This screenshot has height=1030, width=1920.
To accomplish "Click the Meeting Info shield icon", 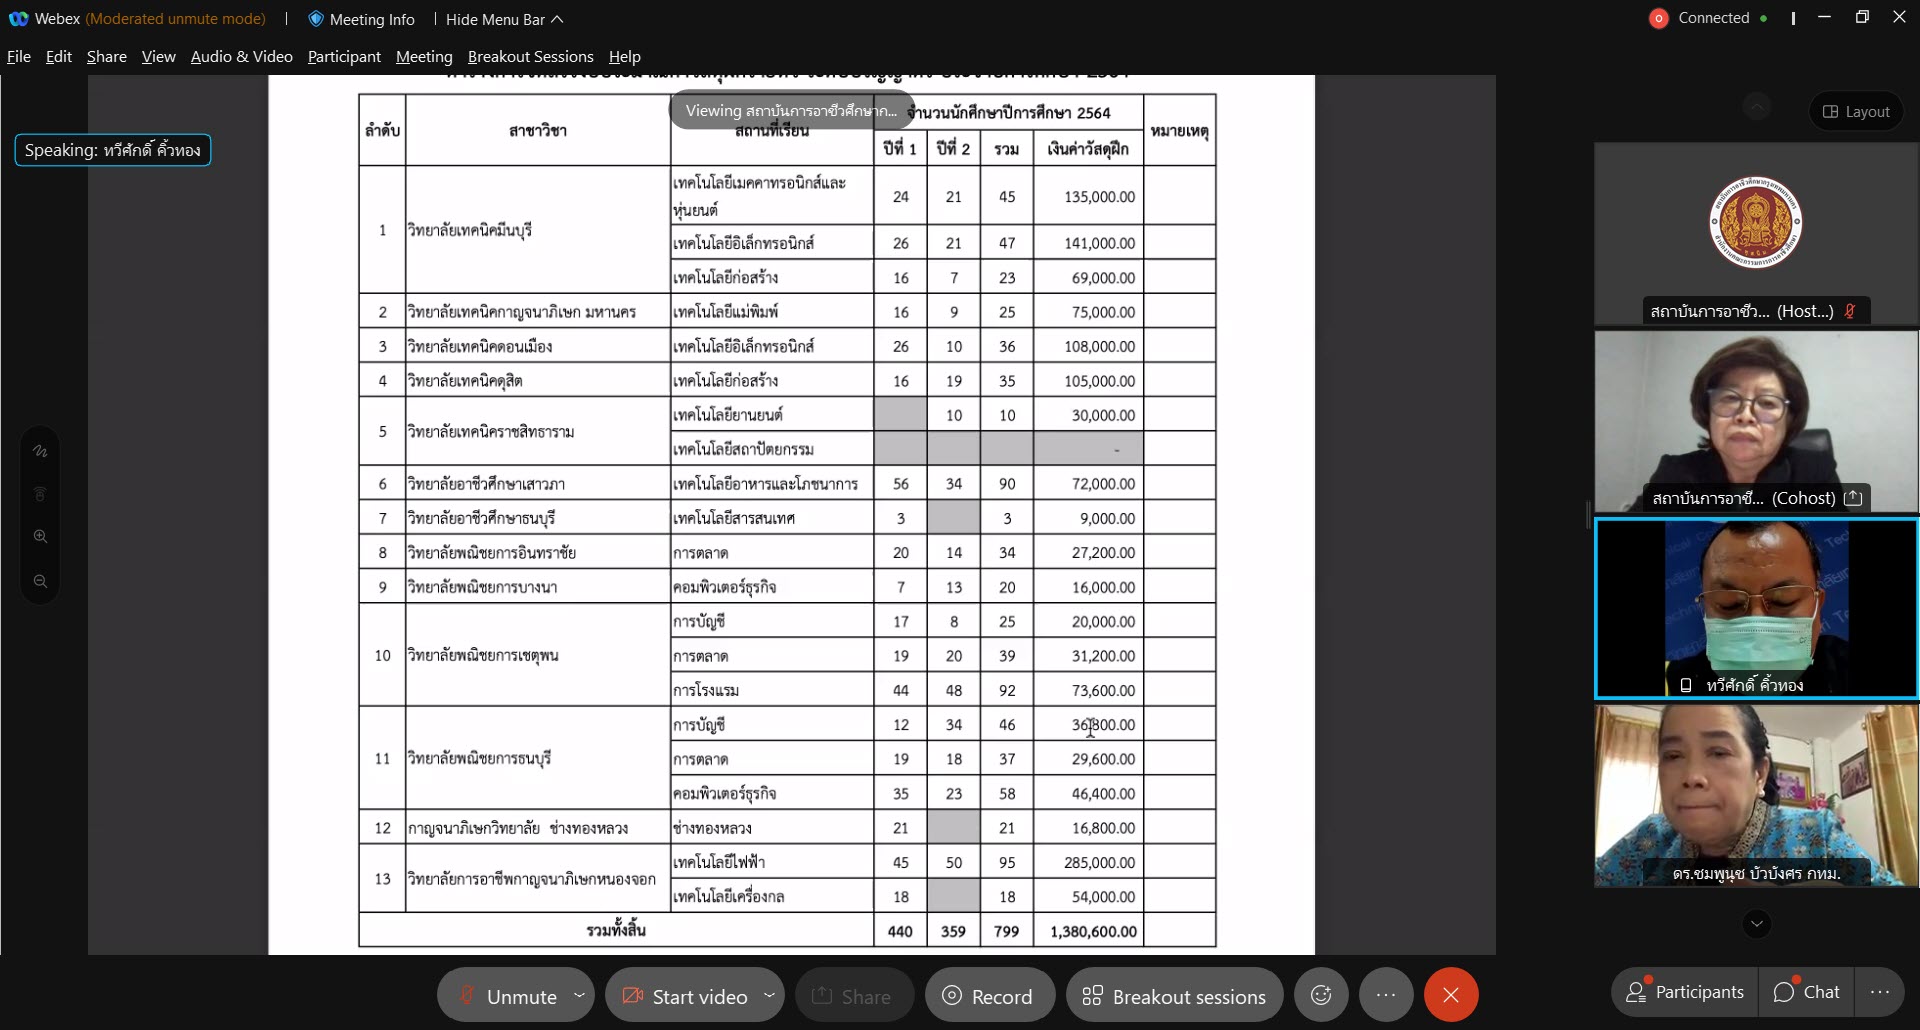I will [316, 19].
